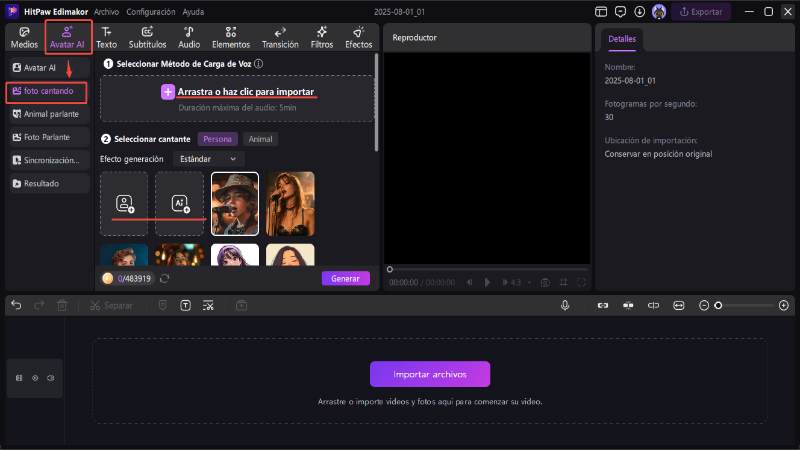Open the Subtítulos tab
This screenshot has width=800, height=450.
click(x=147, y=38)
